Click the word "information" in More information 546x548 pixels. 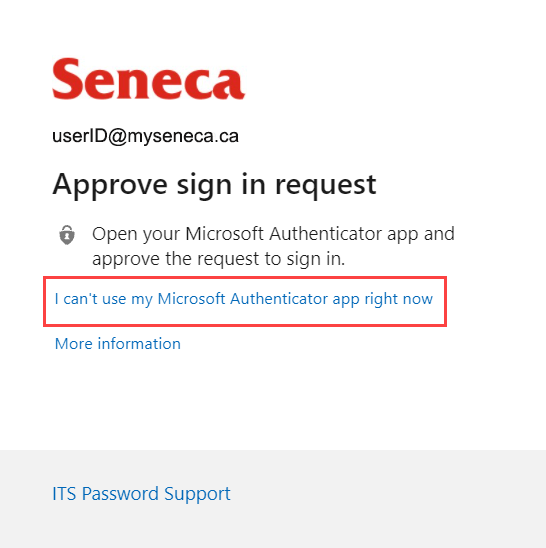139,344
